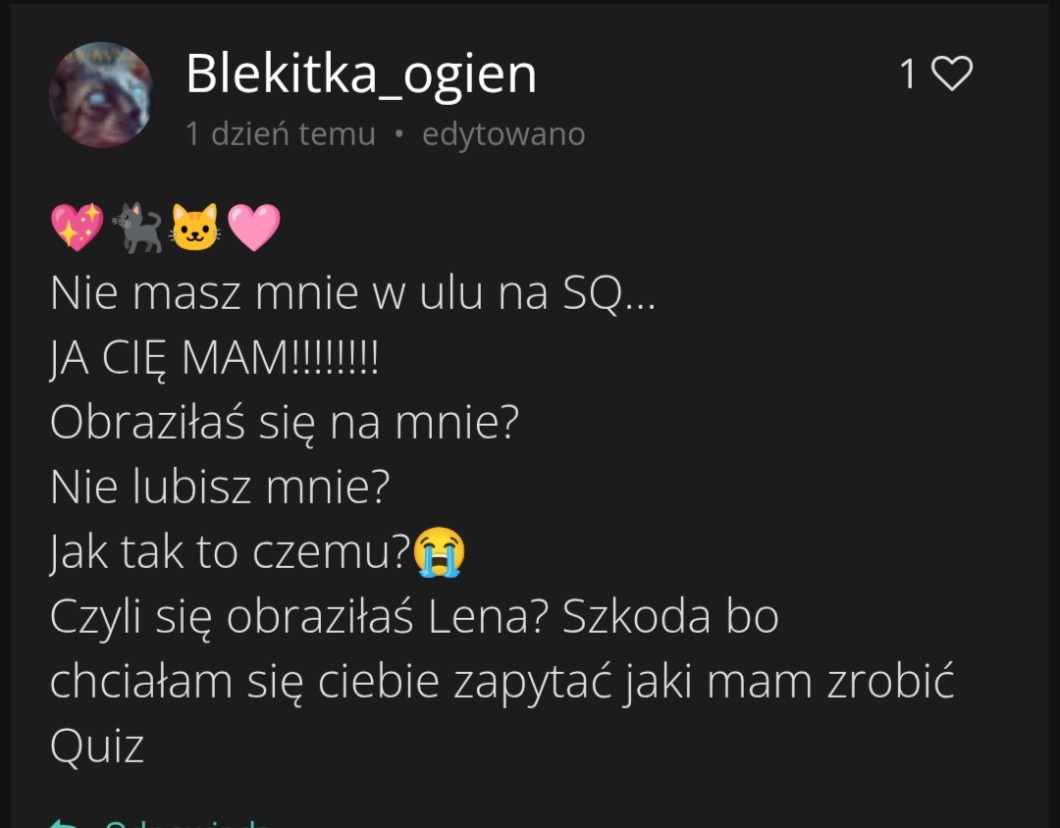This screenshot has height=828, width=1060.
Task: Click the line 'Nie lubisz mnie?'
Action: click(220, 487)
